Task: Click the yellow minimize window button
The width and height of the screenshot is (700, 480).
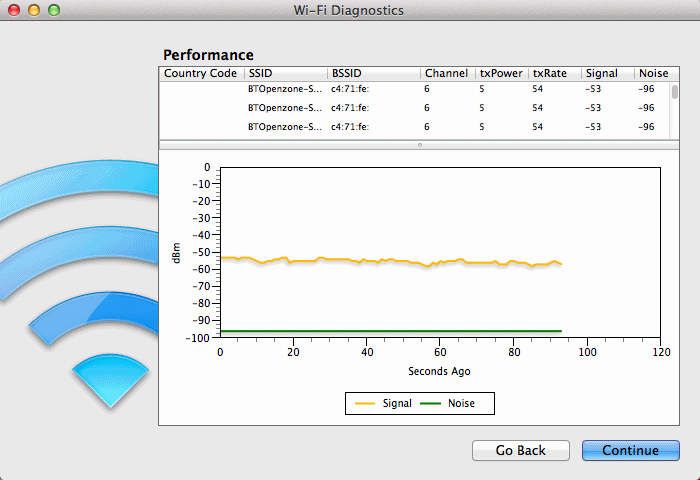Action: coord(34,10)
